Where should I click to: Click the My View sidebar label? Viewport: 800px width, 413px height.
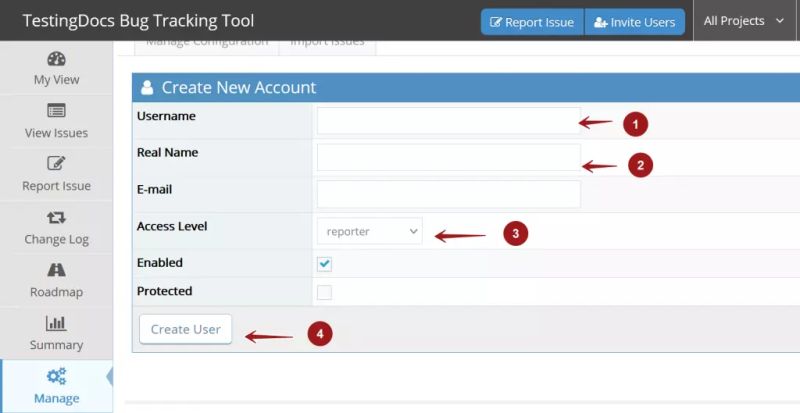click(x=56, y=80)
